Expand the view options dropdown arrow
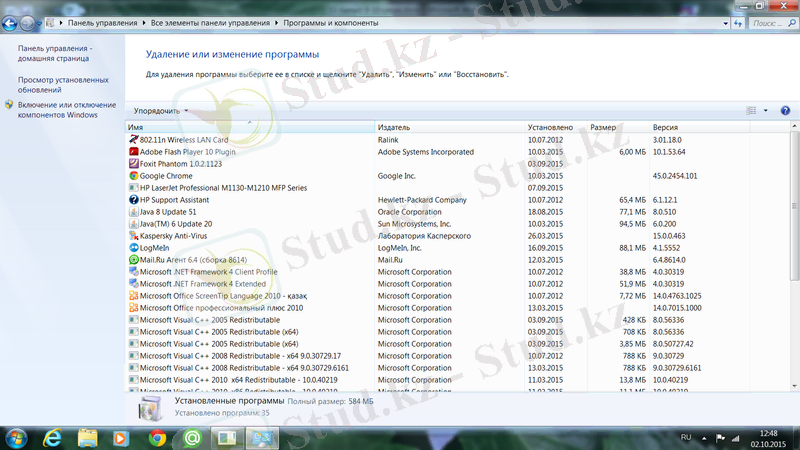The height and width of the screenshot is (450, 800). (x=766, y=111)
